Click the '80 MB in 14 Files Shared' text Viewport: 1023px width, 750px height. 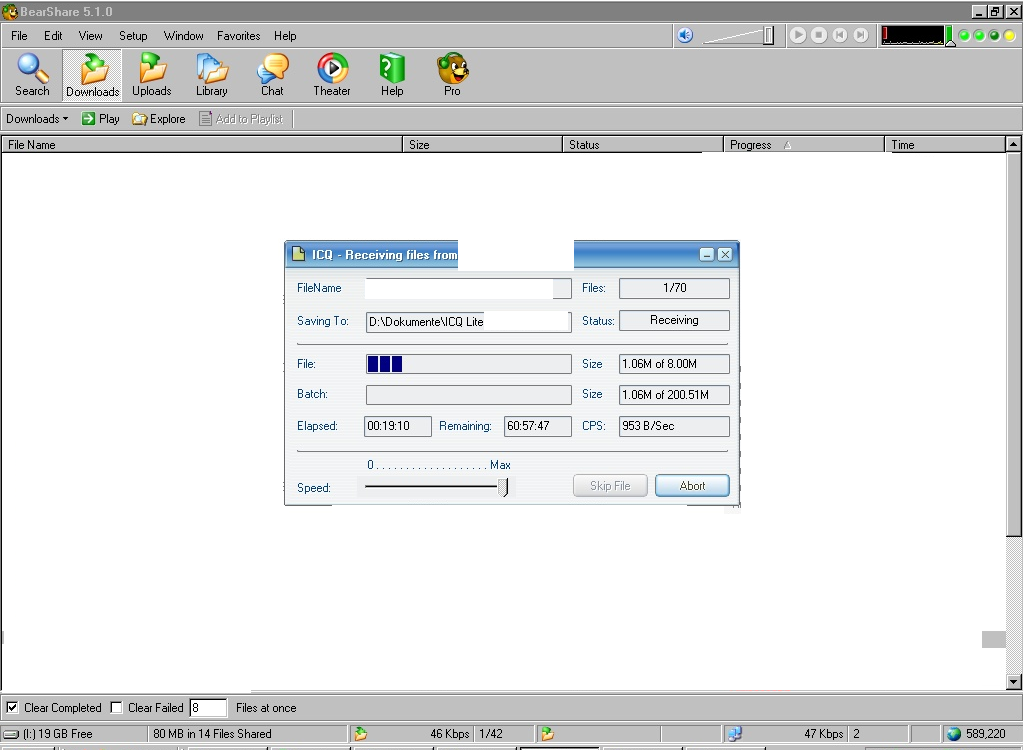pyautogui.click(x=212, y=734)
